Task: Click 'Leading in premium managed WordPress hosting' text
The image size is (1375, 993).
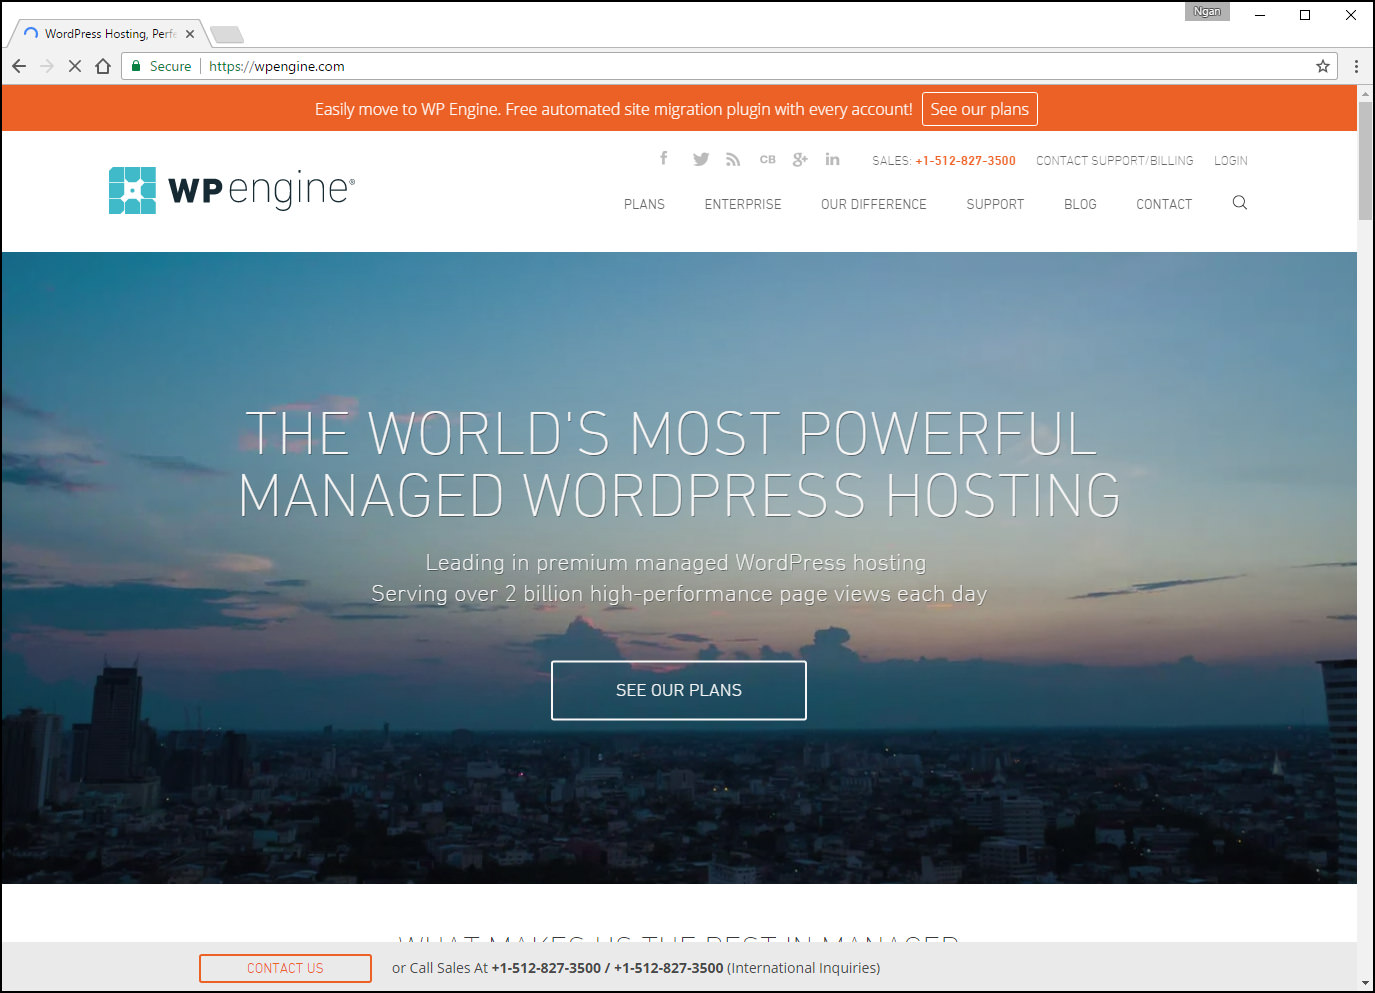Action: coord(676,562)
